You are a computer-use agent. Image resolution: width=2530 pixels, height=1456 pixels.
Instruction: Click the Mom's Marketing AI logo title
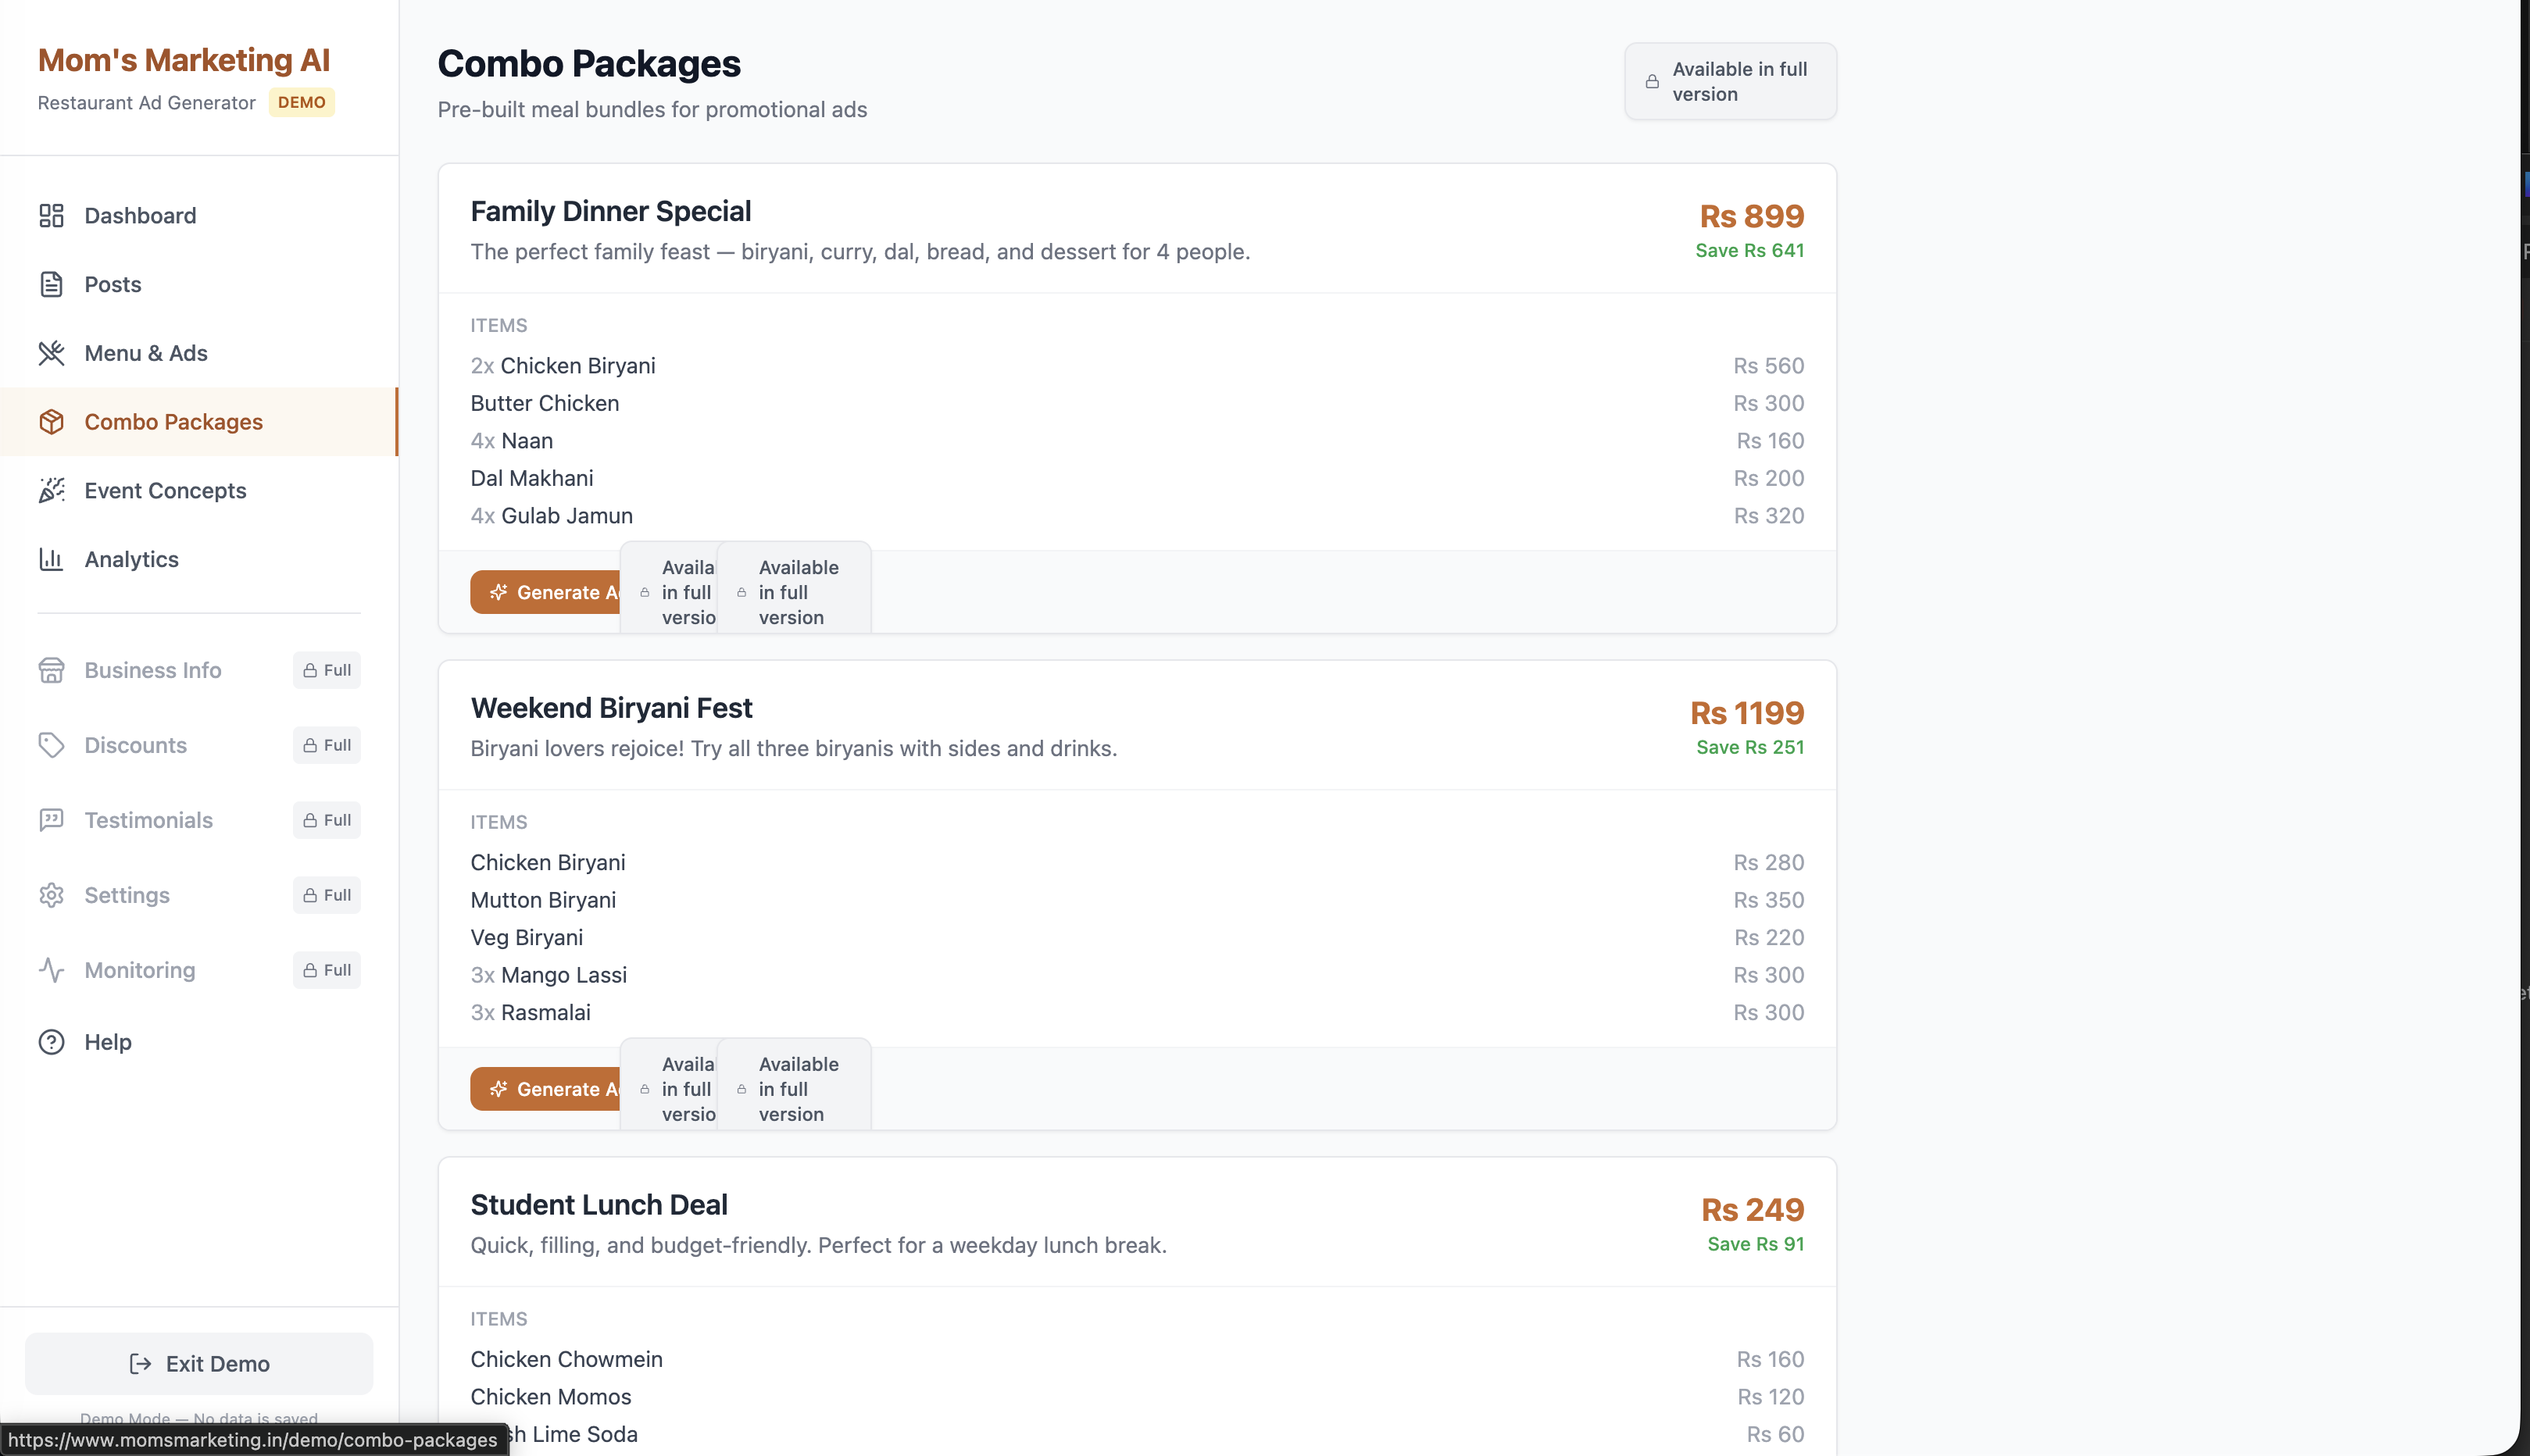184,60
